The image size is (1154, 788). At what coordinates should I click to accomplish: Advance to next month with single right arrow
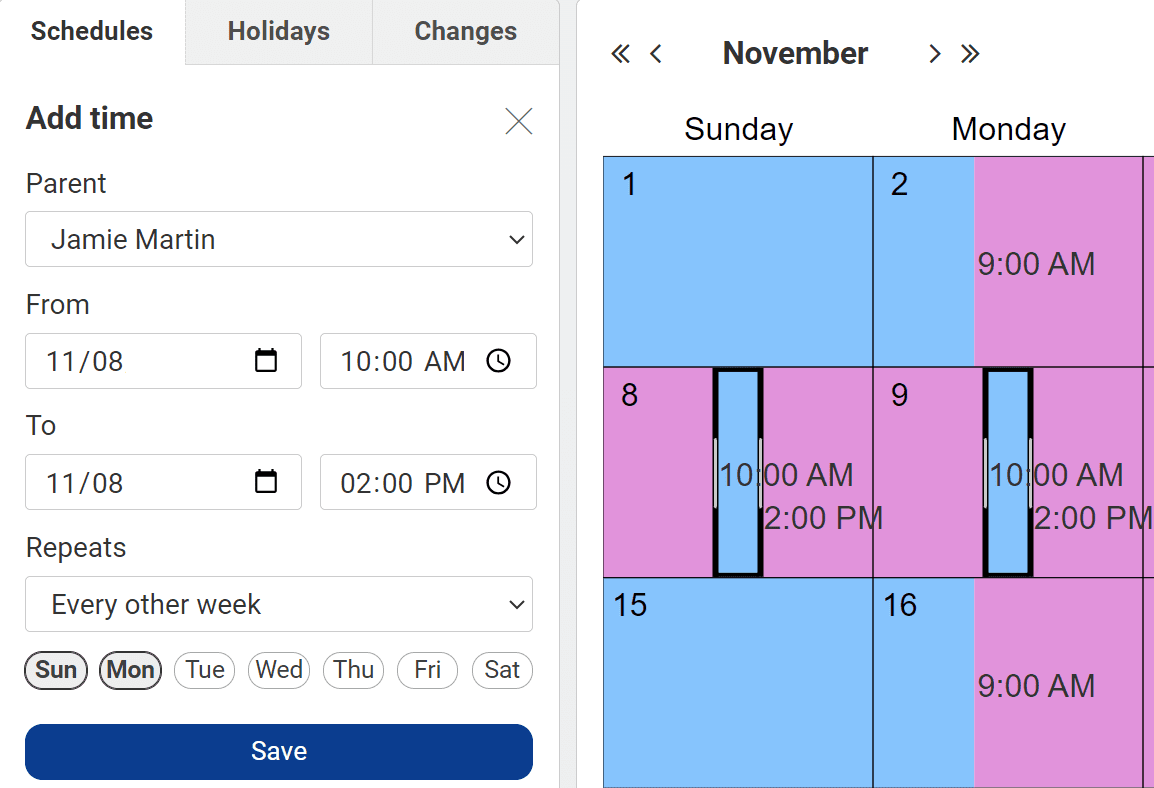click(935, 54)
